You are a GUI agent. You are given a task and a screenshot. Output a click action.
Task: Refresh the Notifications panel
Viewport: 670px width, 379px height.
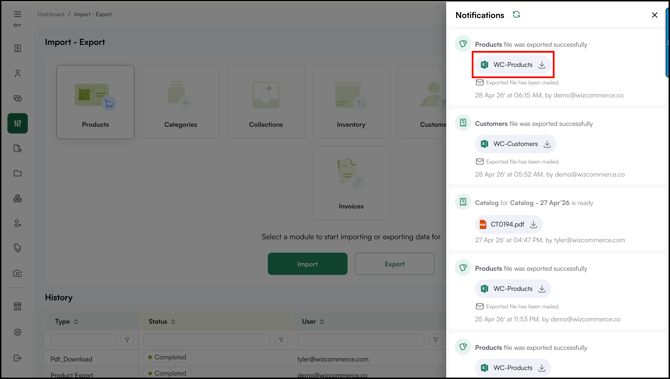tap(516, 15)
